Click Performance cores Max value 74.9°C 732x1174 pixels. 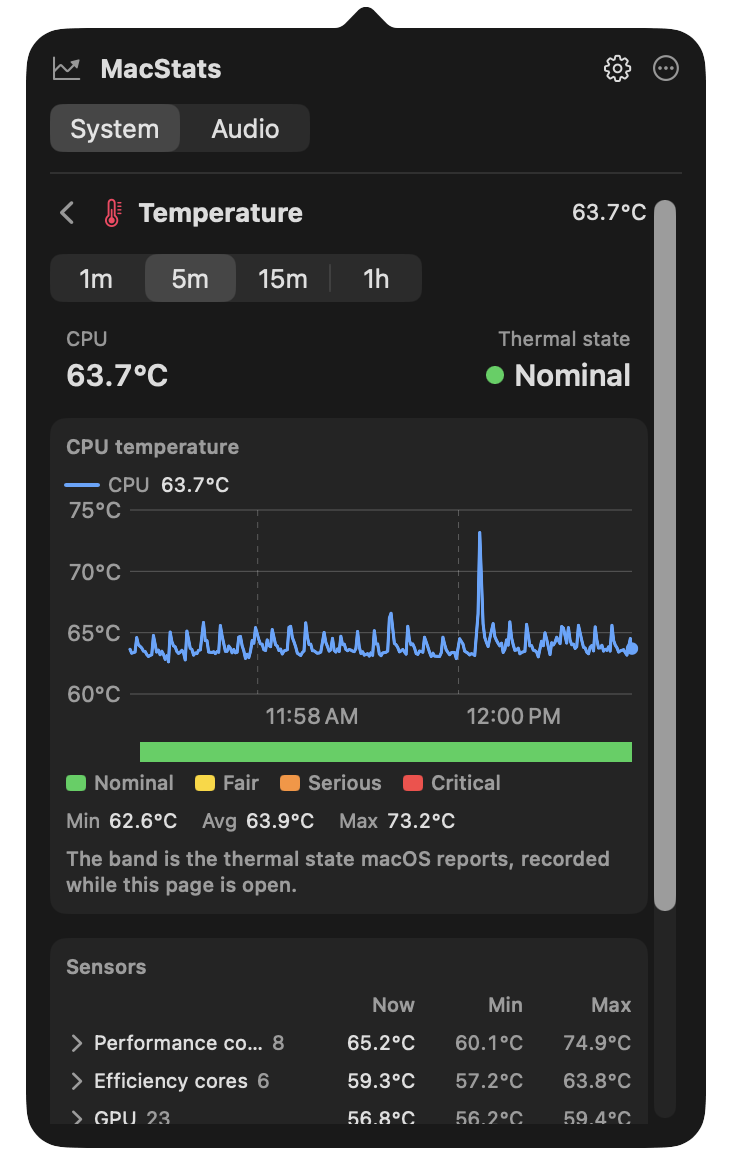coord(597,1043)
